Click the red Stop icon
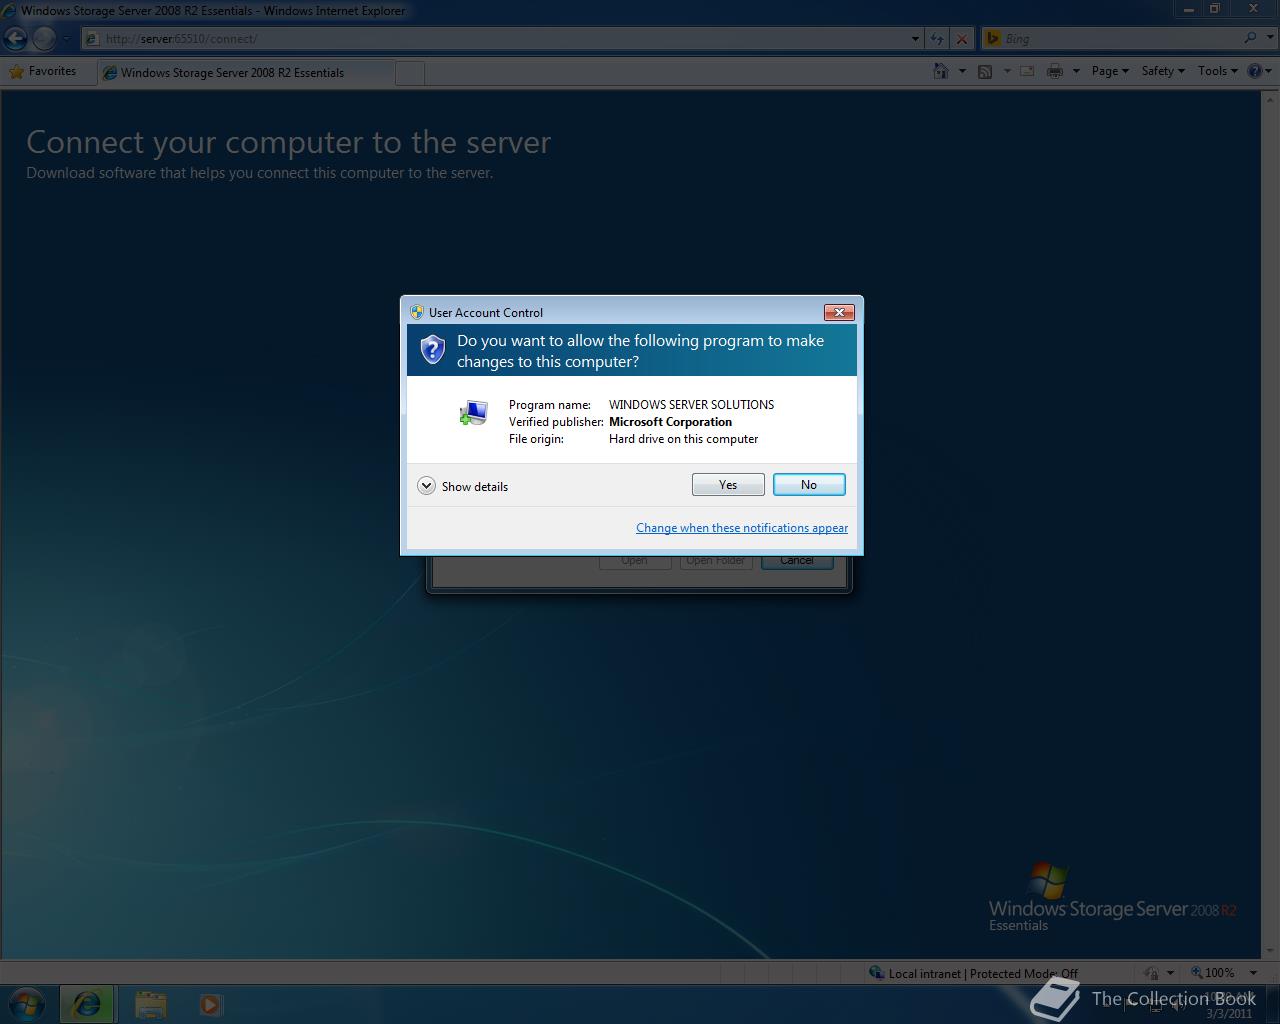This screenshot has width=1280, height=1024. click(x=962, y=39)
